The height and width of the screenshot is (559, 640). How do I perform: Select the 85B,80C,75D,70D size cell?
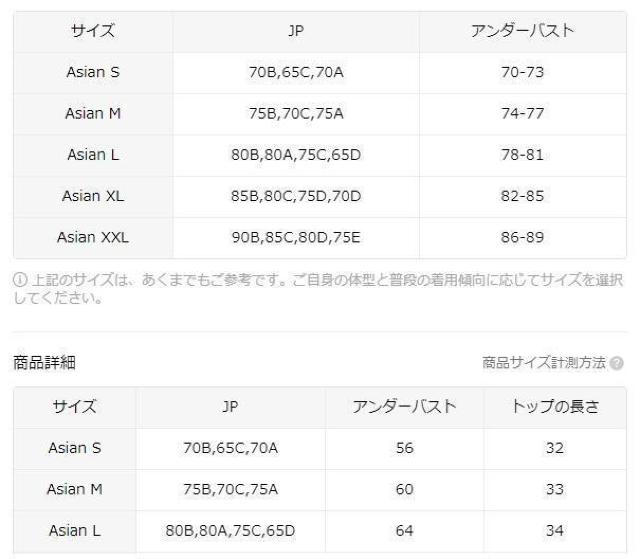click(295, 196)
